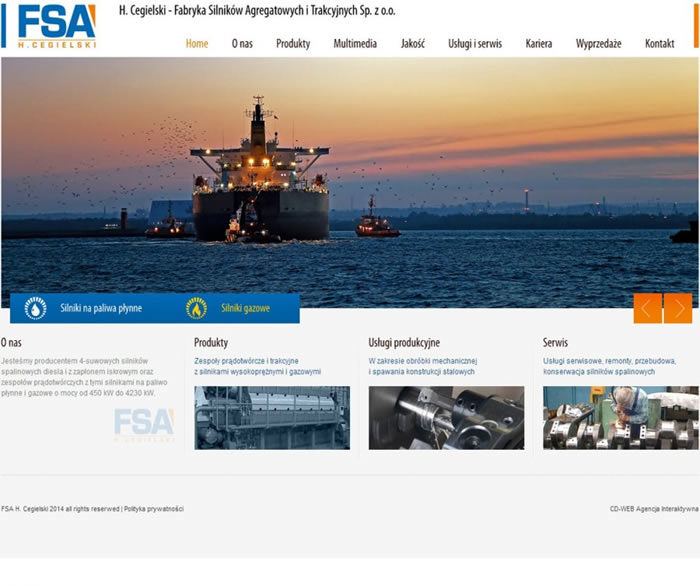The width and height of the screenshot is (700, 586).
Task: Go to the O nas menu page
Action: point(242,43)
